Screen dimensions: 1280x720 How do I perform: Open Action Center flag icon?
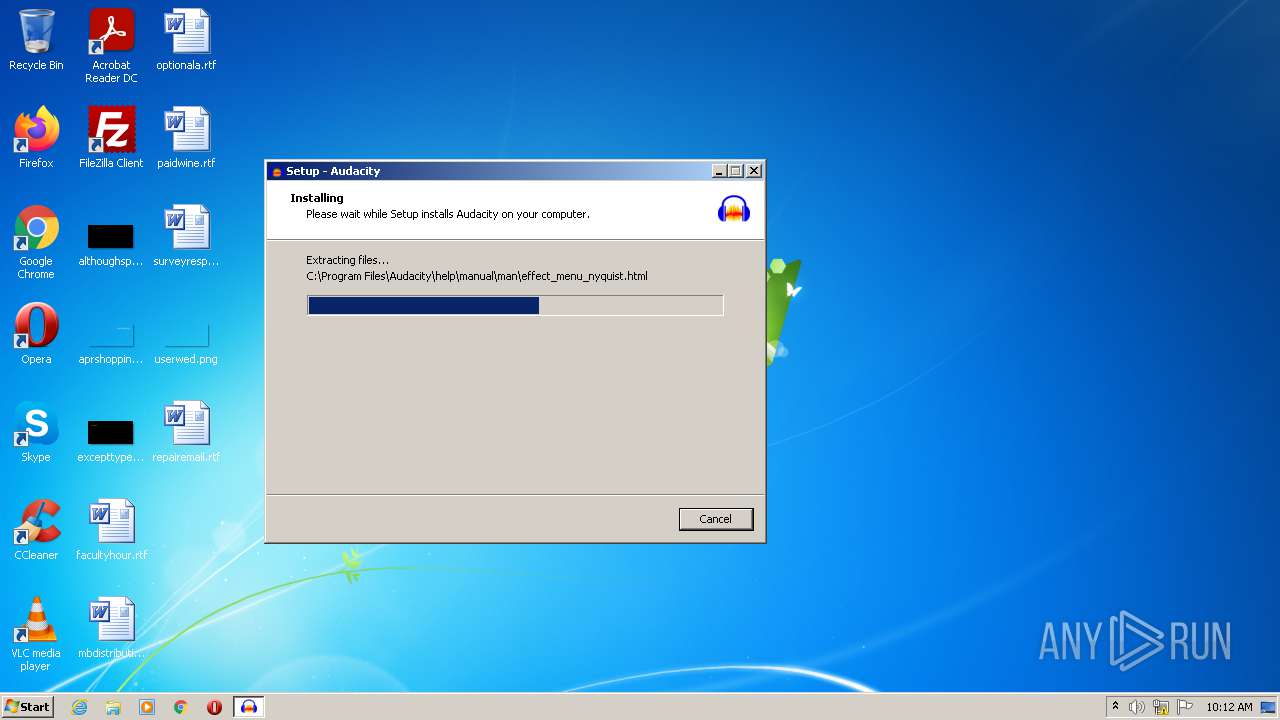[1185, 707]
